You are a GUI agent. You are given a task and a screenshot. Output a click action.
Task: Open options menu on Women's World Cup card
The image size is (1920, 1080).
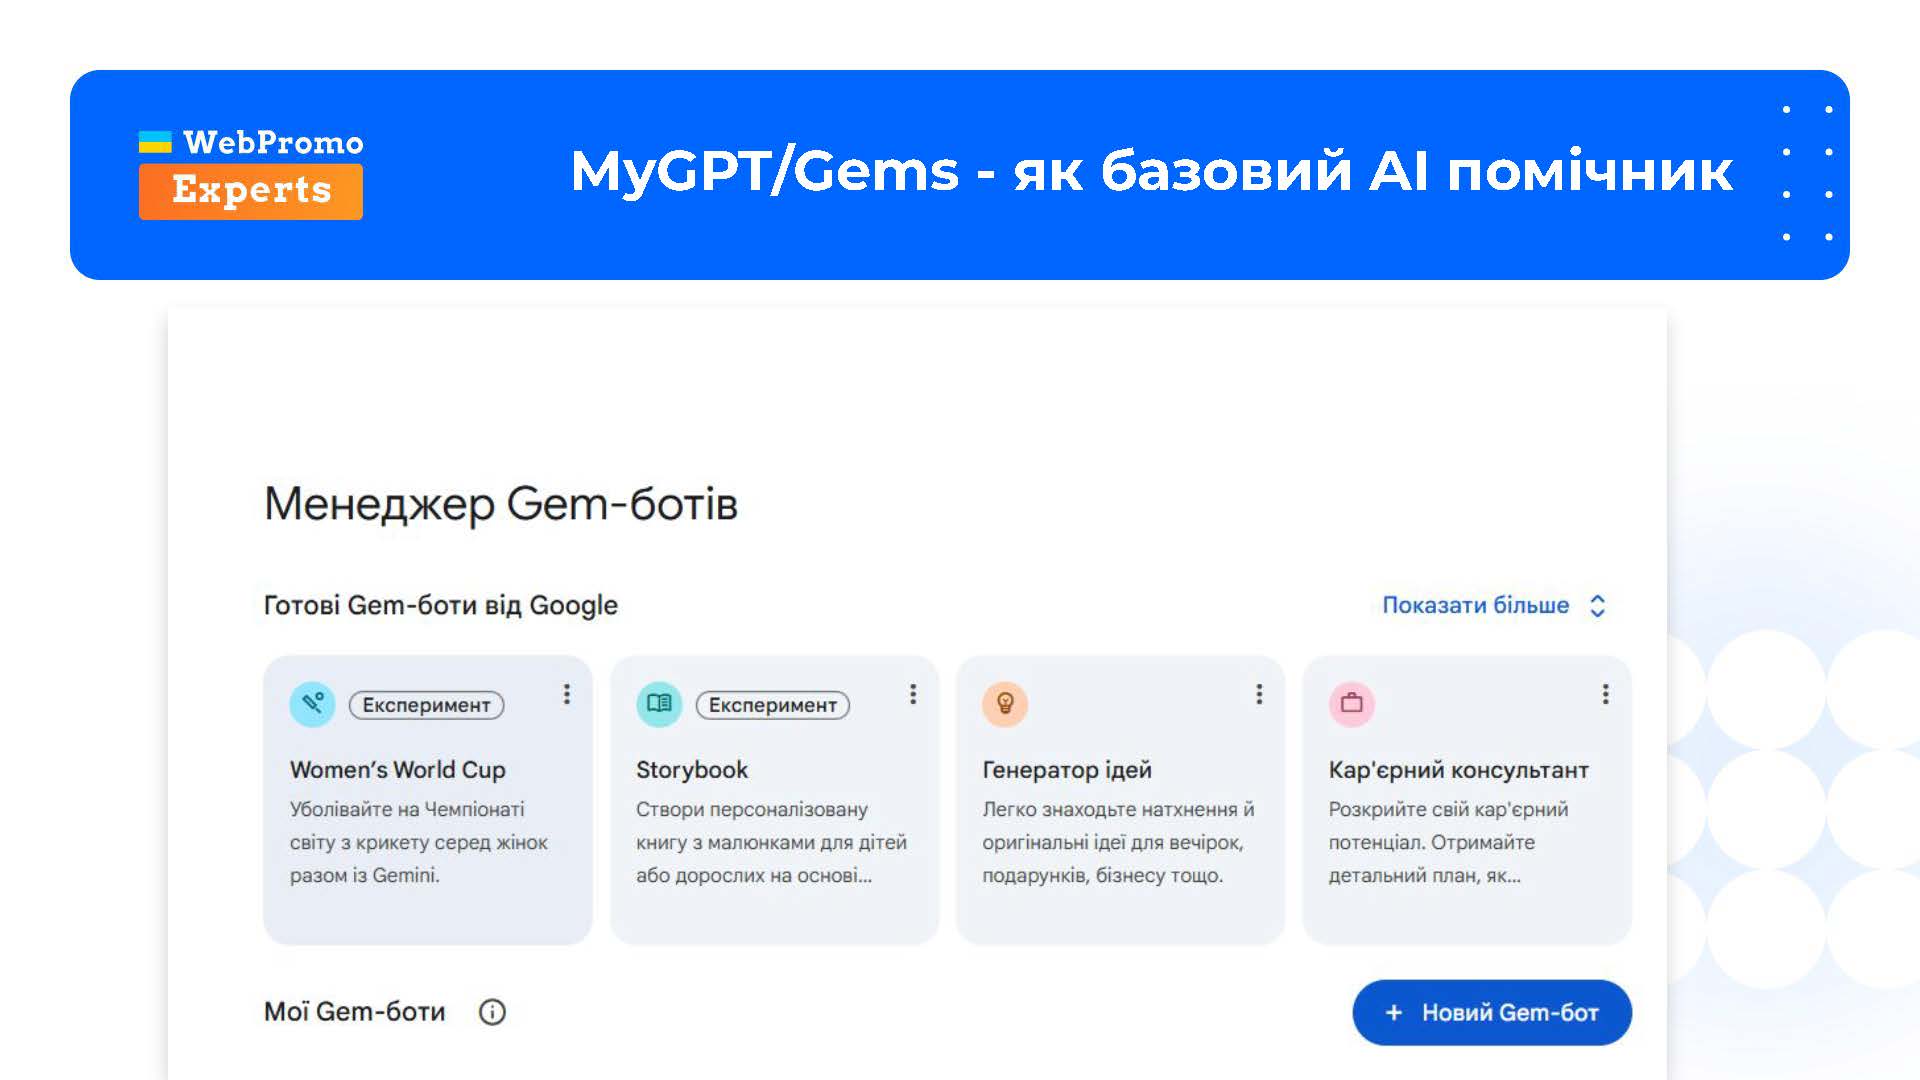(566, 694)
